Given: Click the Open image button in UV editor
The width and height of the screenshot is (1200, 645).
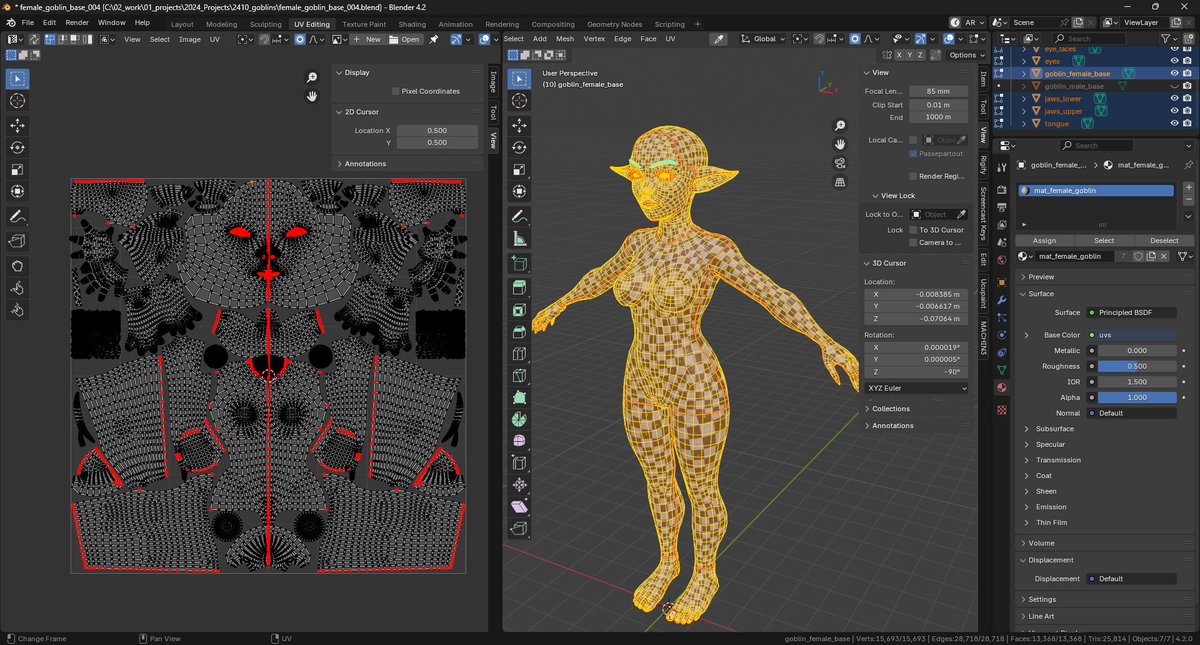Looking at the screenshot, I should point(405,39).
